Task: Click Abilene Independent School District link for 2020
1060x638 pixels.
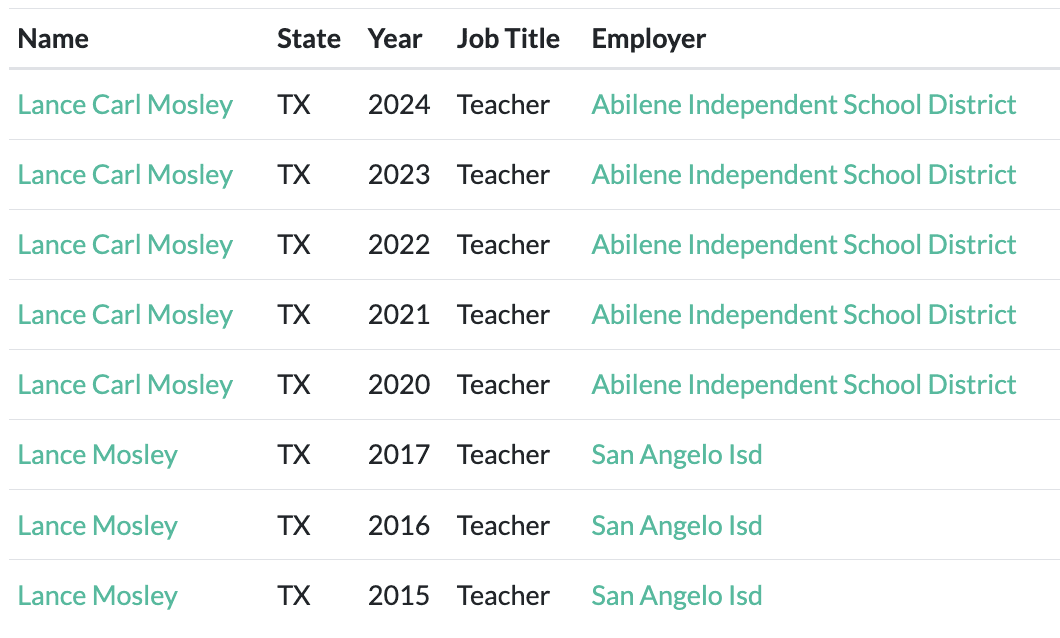Action: (x=803, y=385)
